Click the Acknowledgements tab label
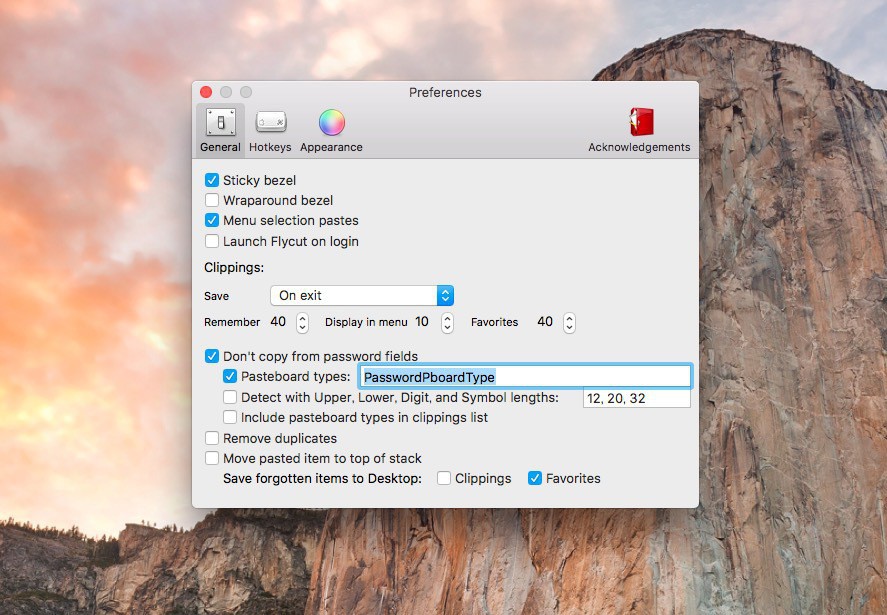The image size is (887, 615). click(639, 147)
